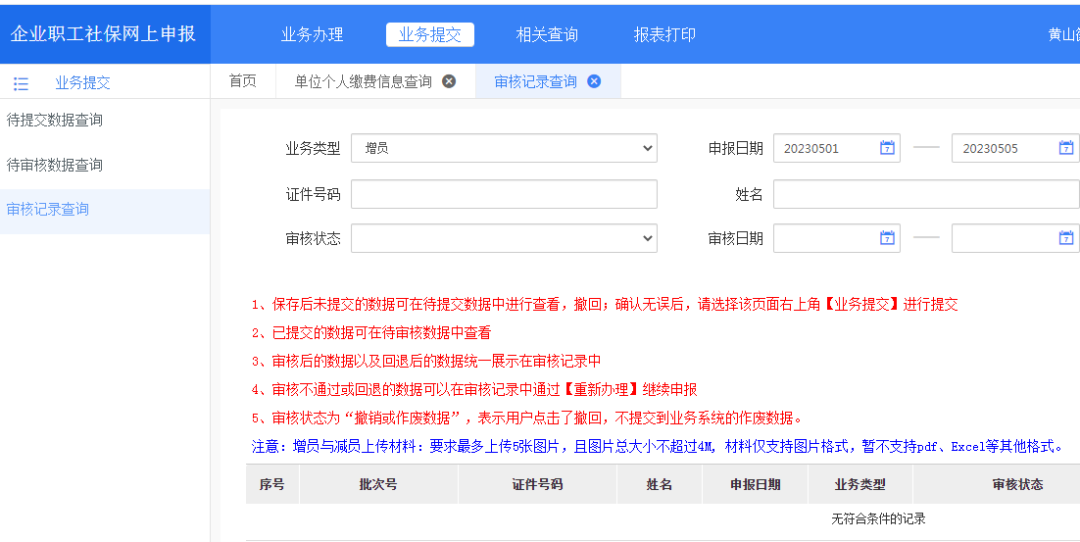Click the 批次号 column header
The image size is (1080, 542).
378,484
